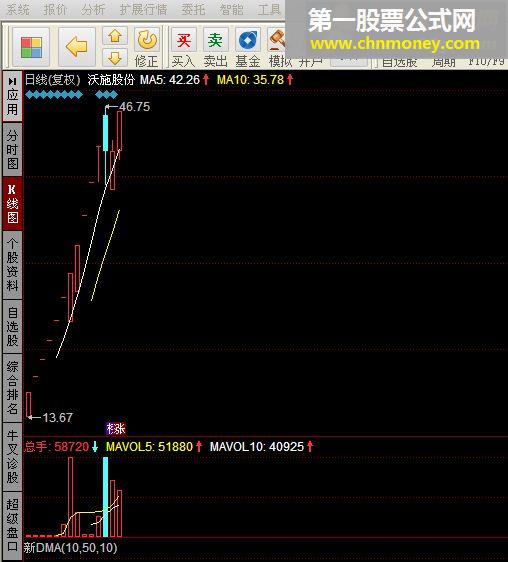This screenshot has height=562, width=508.
Task: Open the 综合排名 sidebar tab
Action: click(13, 388)
